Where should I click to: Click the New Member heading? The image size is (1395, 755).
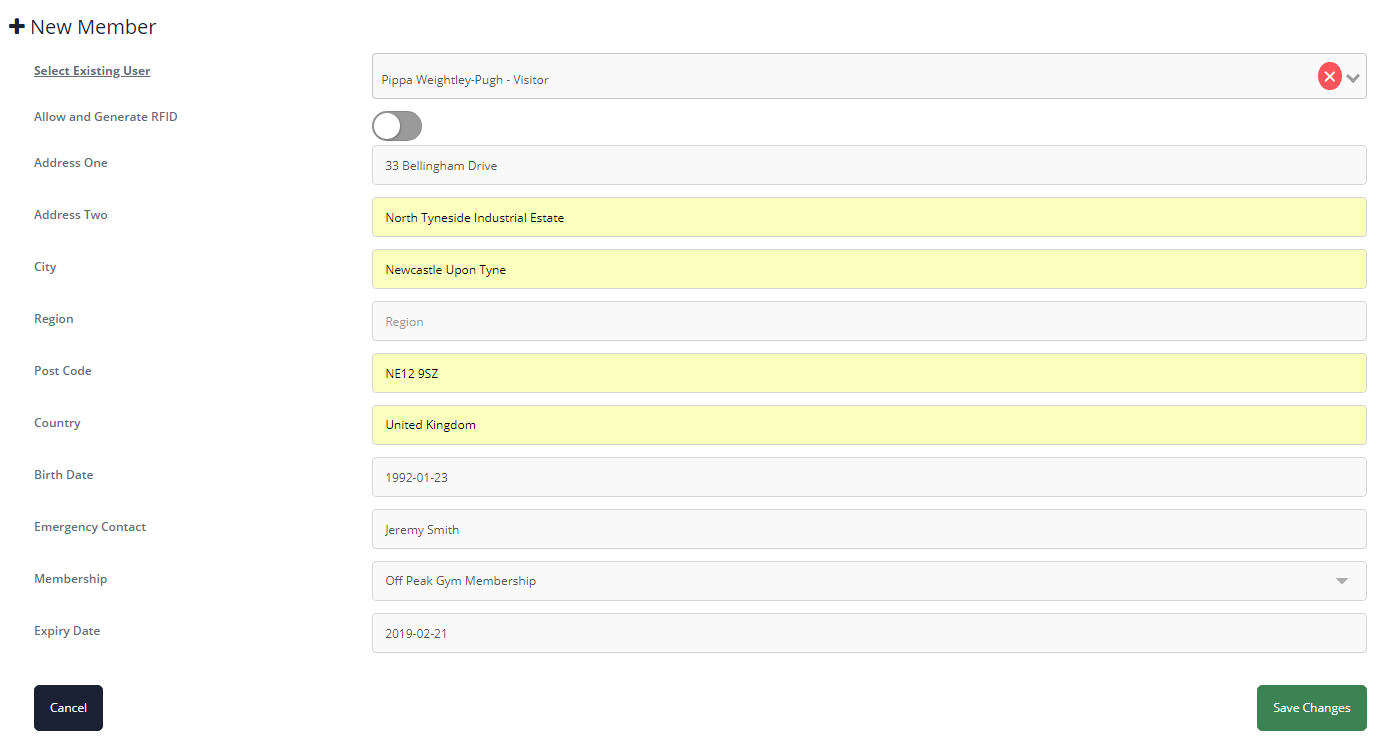coord(93,27)
